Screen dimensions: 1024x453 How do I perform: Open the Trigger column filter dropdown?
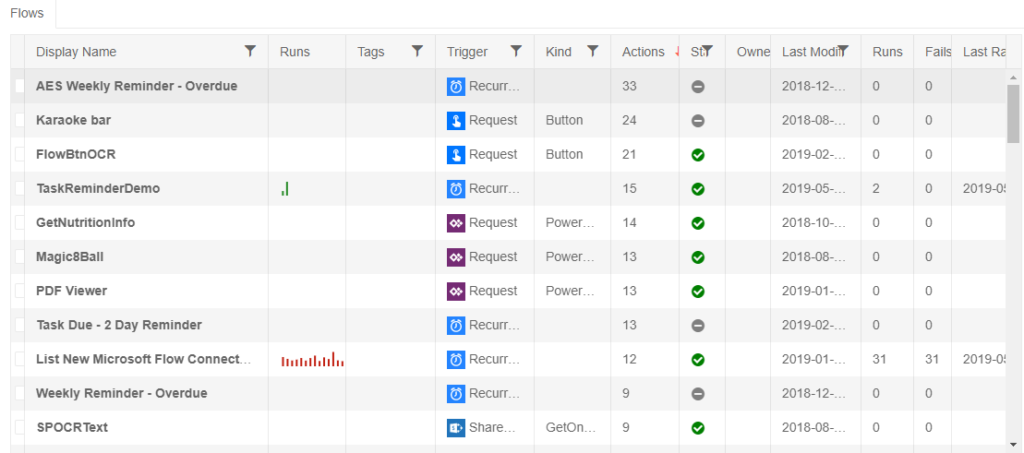click(x=516, y=51)
